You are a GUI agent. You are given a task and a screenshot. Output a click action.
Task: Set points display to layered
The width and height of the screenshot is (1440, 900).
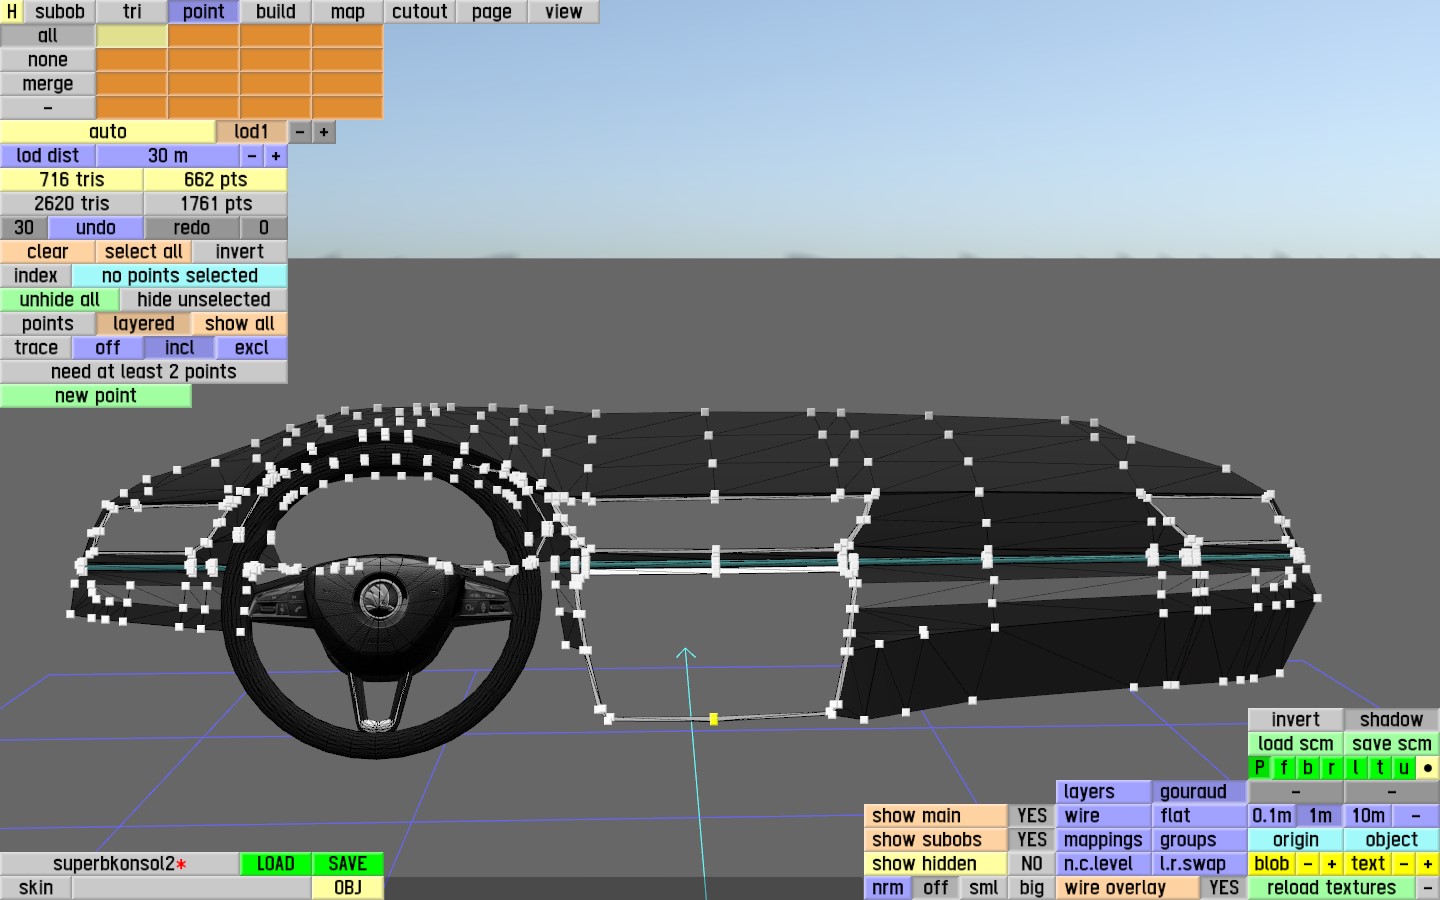(x=144, y=324)
